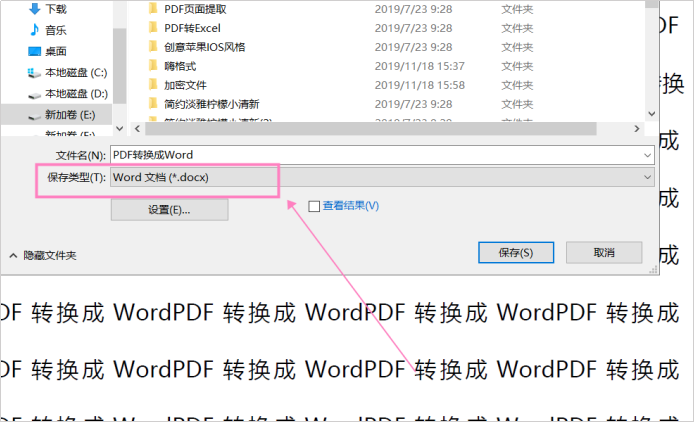The height and width of the screenshot is (423, 695).
Task: Click the 文件夹 type cell for 嗨格式
Action: click(x=517, y=66)
